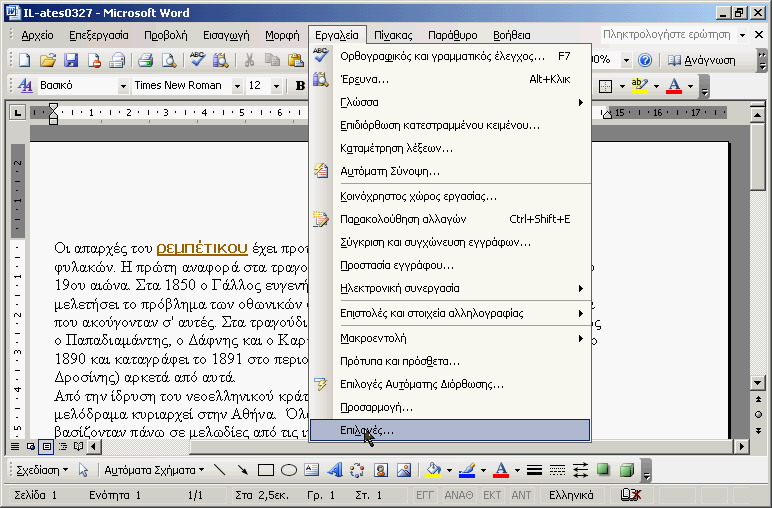
Task: Click the Cut scissors icon
Action: (x=249, y=60)
